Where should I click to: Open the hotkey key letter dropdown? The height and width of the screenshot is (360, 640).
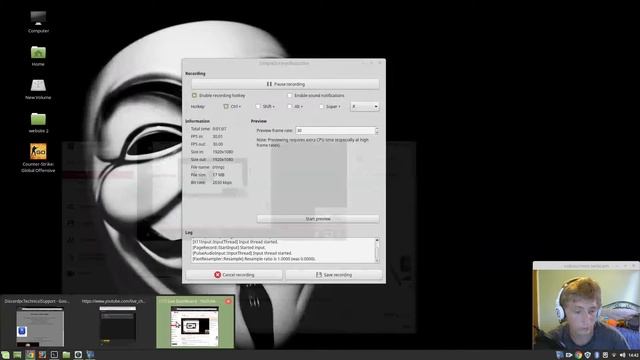[x=365, y=107]
